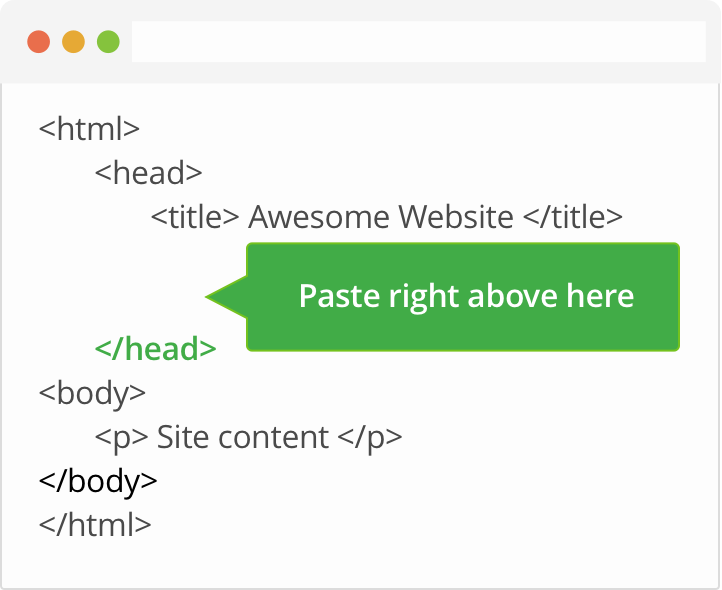The height and width of the screenshot is (590, 722).
Task: Select the closing </html> tag
Action: pyautogui.click(x=95, y=525)
